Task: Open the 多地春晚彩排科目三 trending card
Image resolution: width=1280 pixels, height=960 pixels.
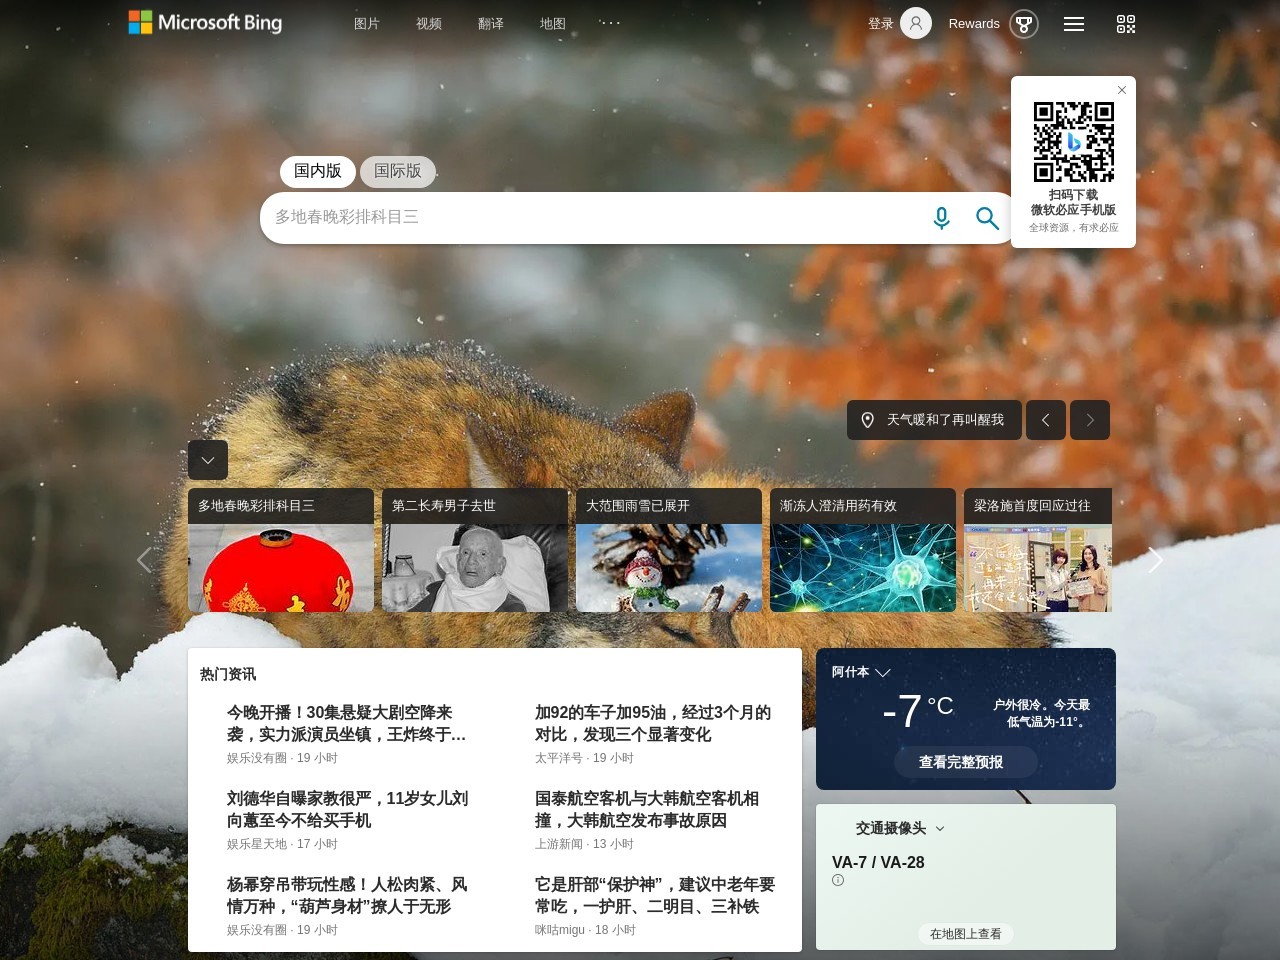Action: point(281,549)
